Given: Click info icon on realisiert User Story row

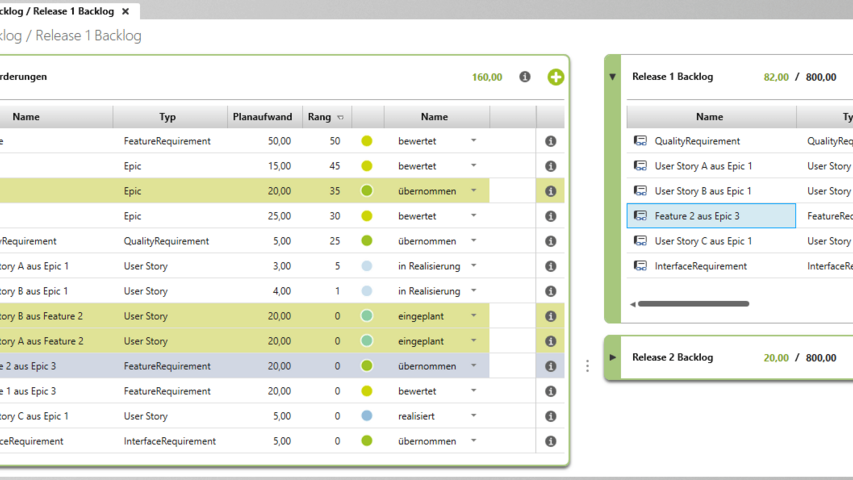Looking at the screenshot, I should pos(550,416).
